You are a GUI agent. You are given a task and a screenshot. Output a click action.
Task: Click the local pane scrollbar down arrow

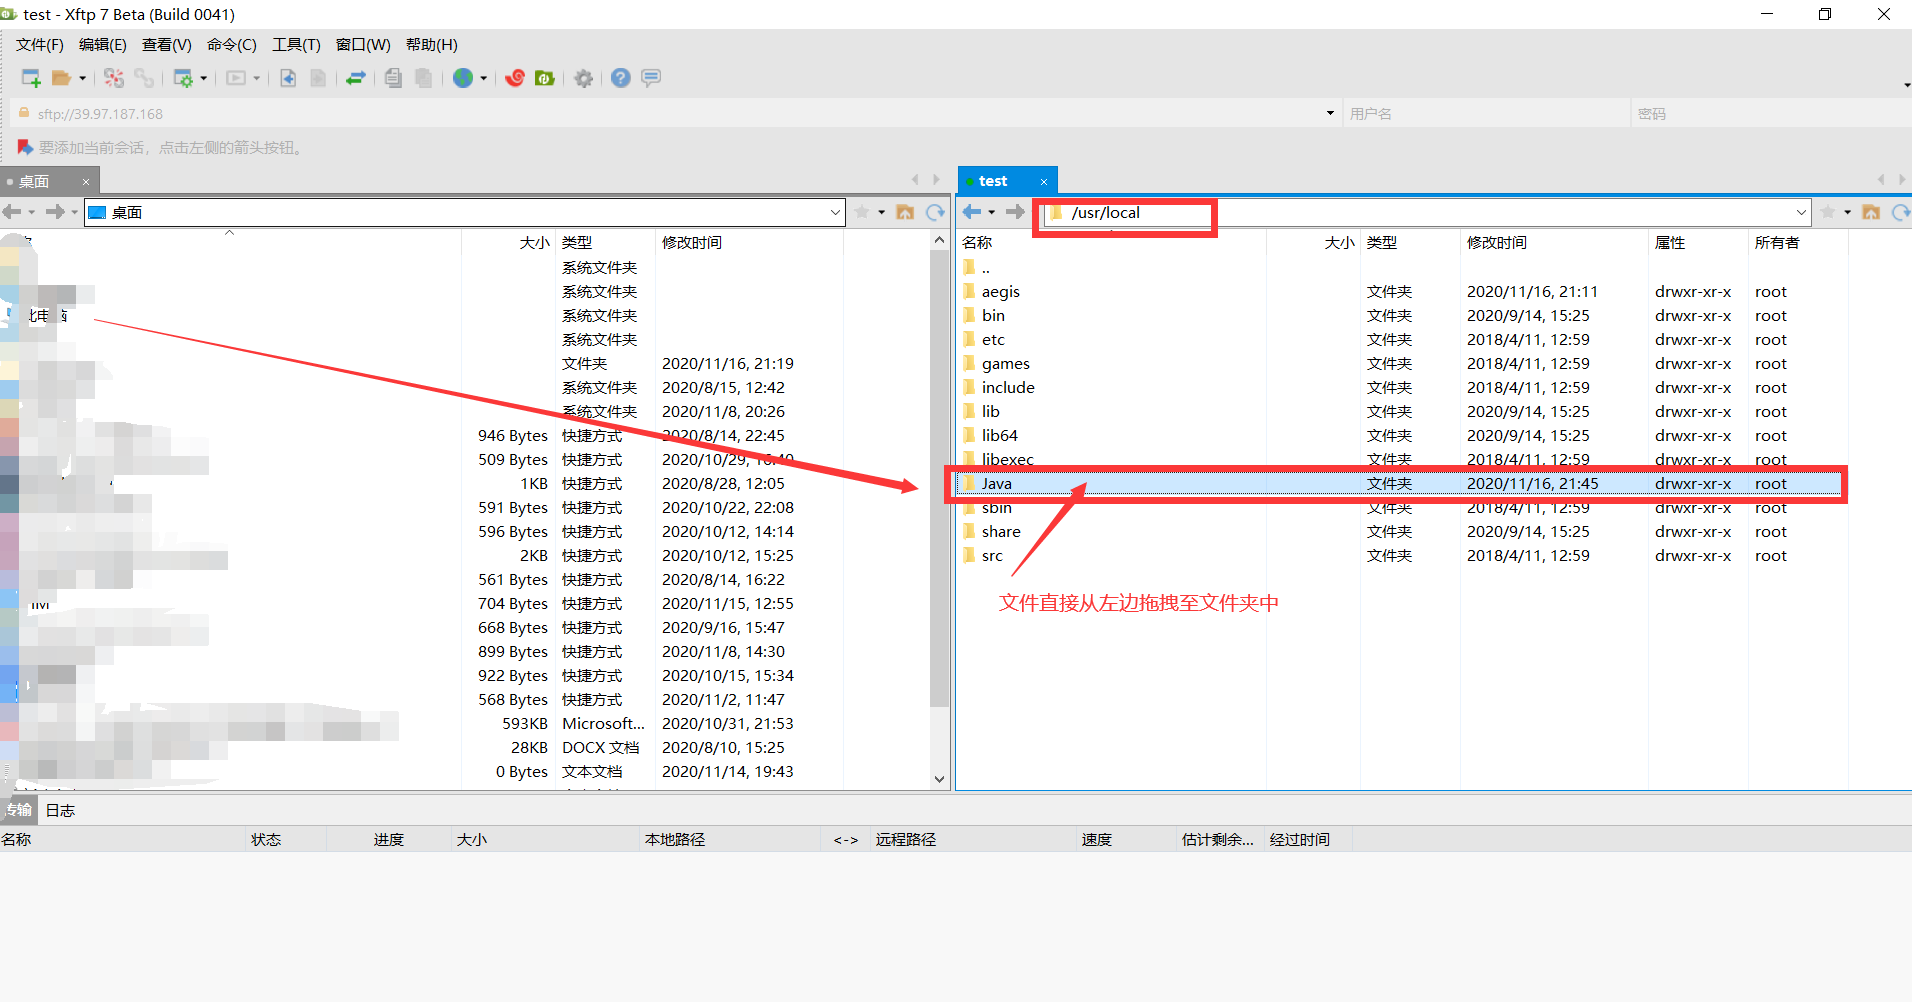click(939, 779)
